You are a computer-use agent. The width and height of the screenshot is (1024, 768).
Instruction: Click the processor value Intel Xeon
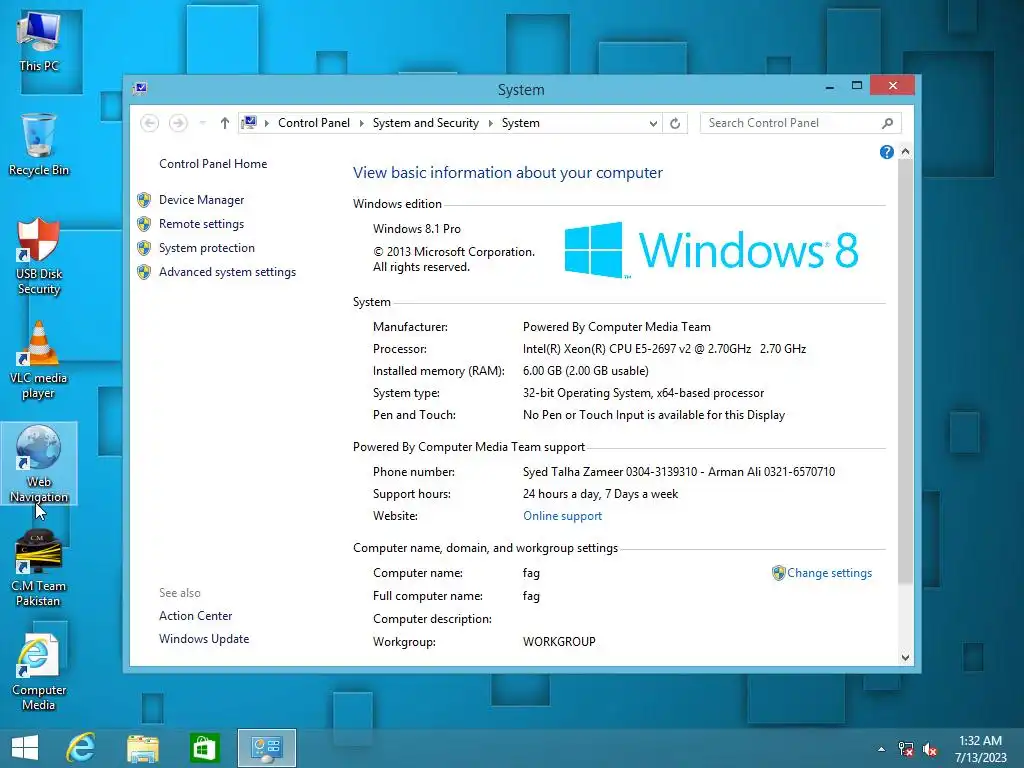[664, 349]
